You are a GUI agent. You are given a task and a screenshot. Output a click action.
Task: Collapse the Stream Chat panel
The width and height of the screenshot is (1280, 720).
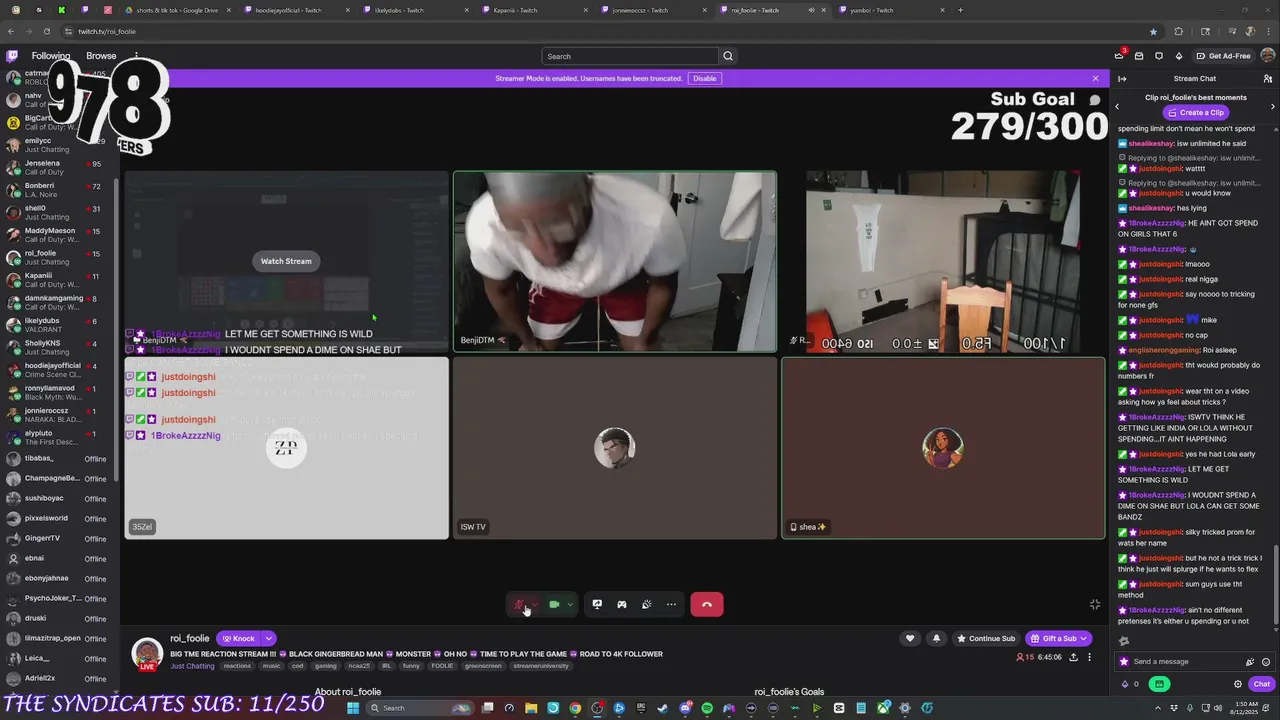click(x=1122, y=78)
